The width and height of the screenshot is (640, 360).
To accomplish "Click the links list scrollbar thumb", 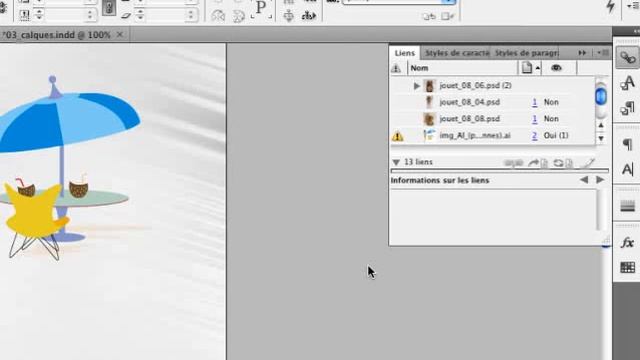I will coord(600,96).
